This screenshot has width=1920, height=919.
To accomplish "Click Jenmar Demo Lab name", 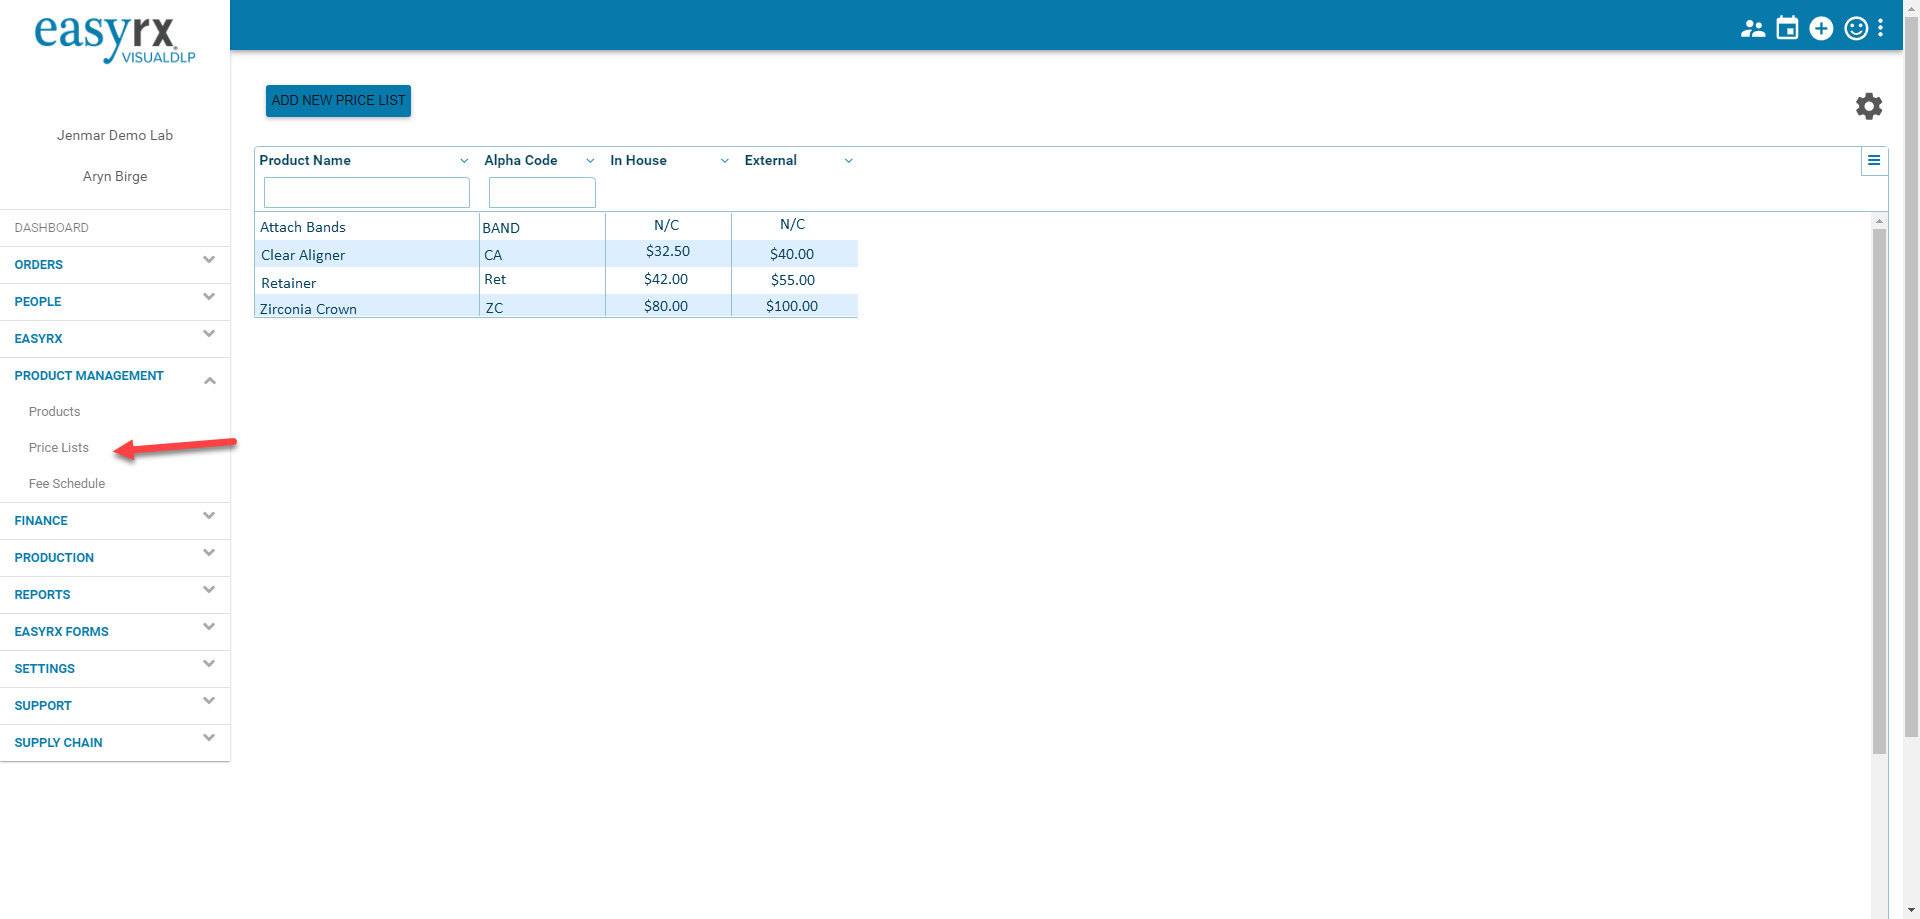I will pyautogui.click(x=115, y=135).
